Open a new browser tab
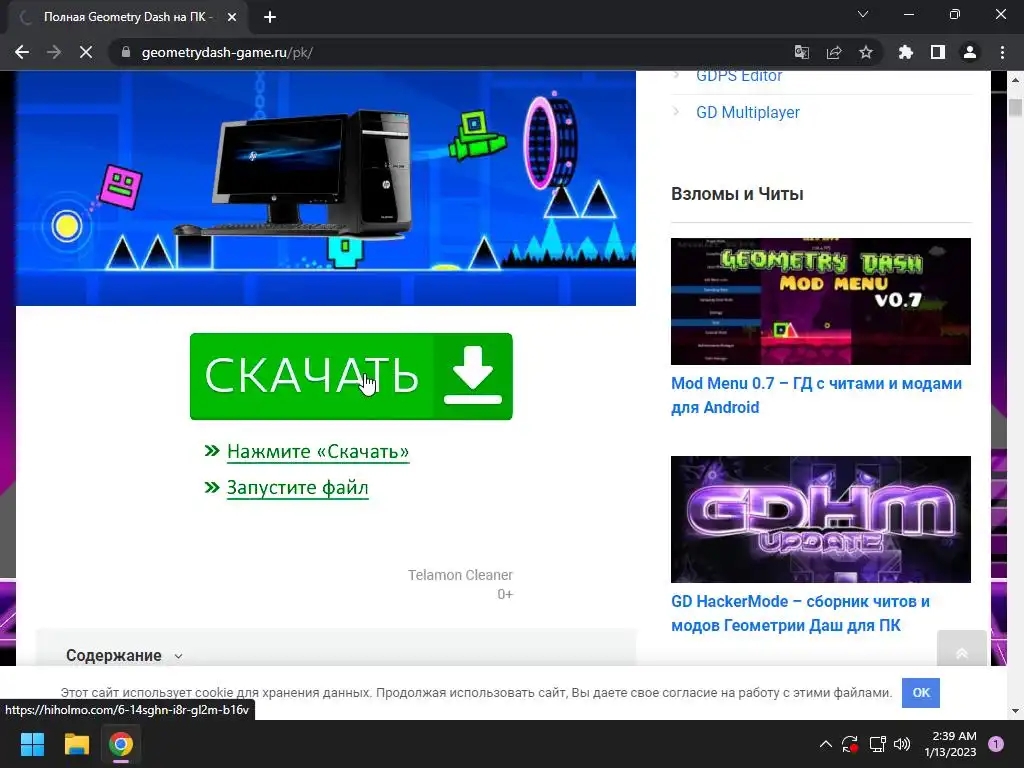The image size is (1024, 768). 270,18
